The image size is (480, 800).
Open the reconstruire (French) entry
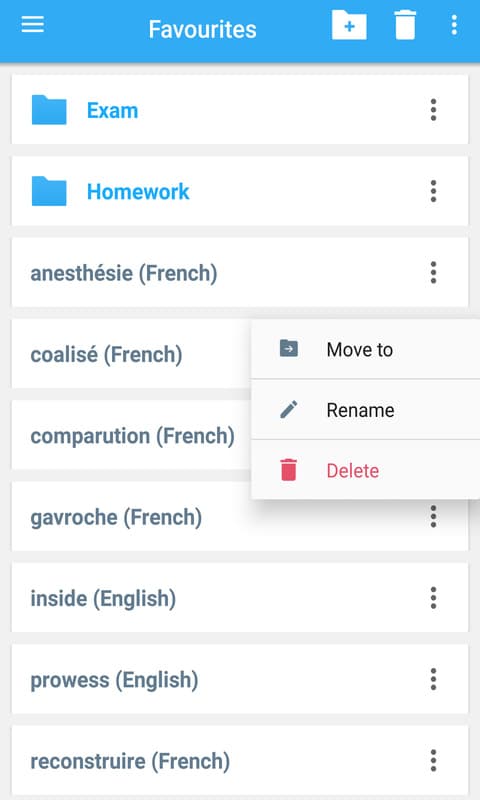240,760
